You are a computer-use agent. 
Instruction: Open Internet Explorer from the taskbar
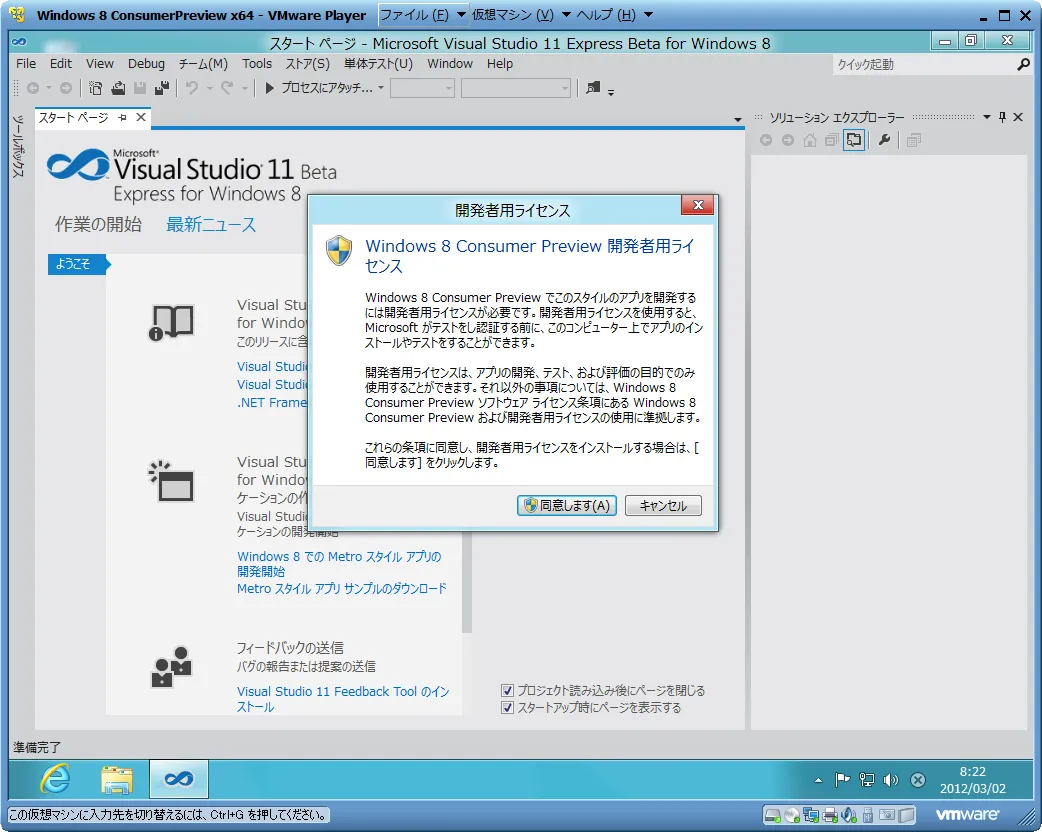(55, 779)
